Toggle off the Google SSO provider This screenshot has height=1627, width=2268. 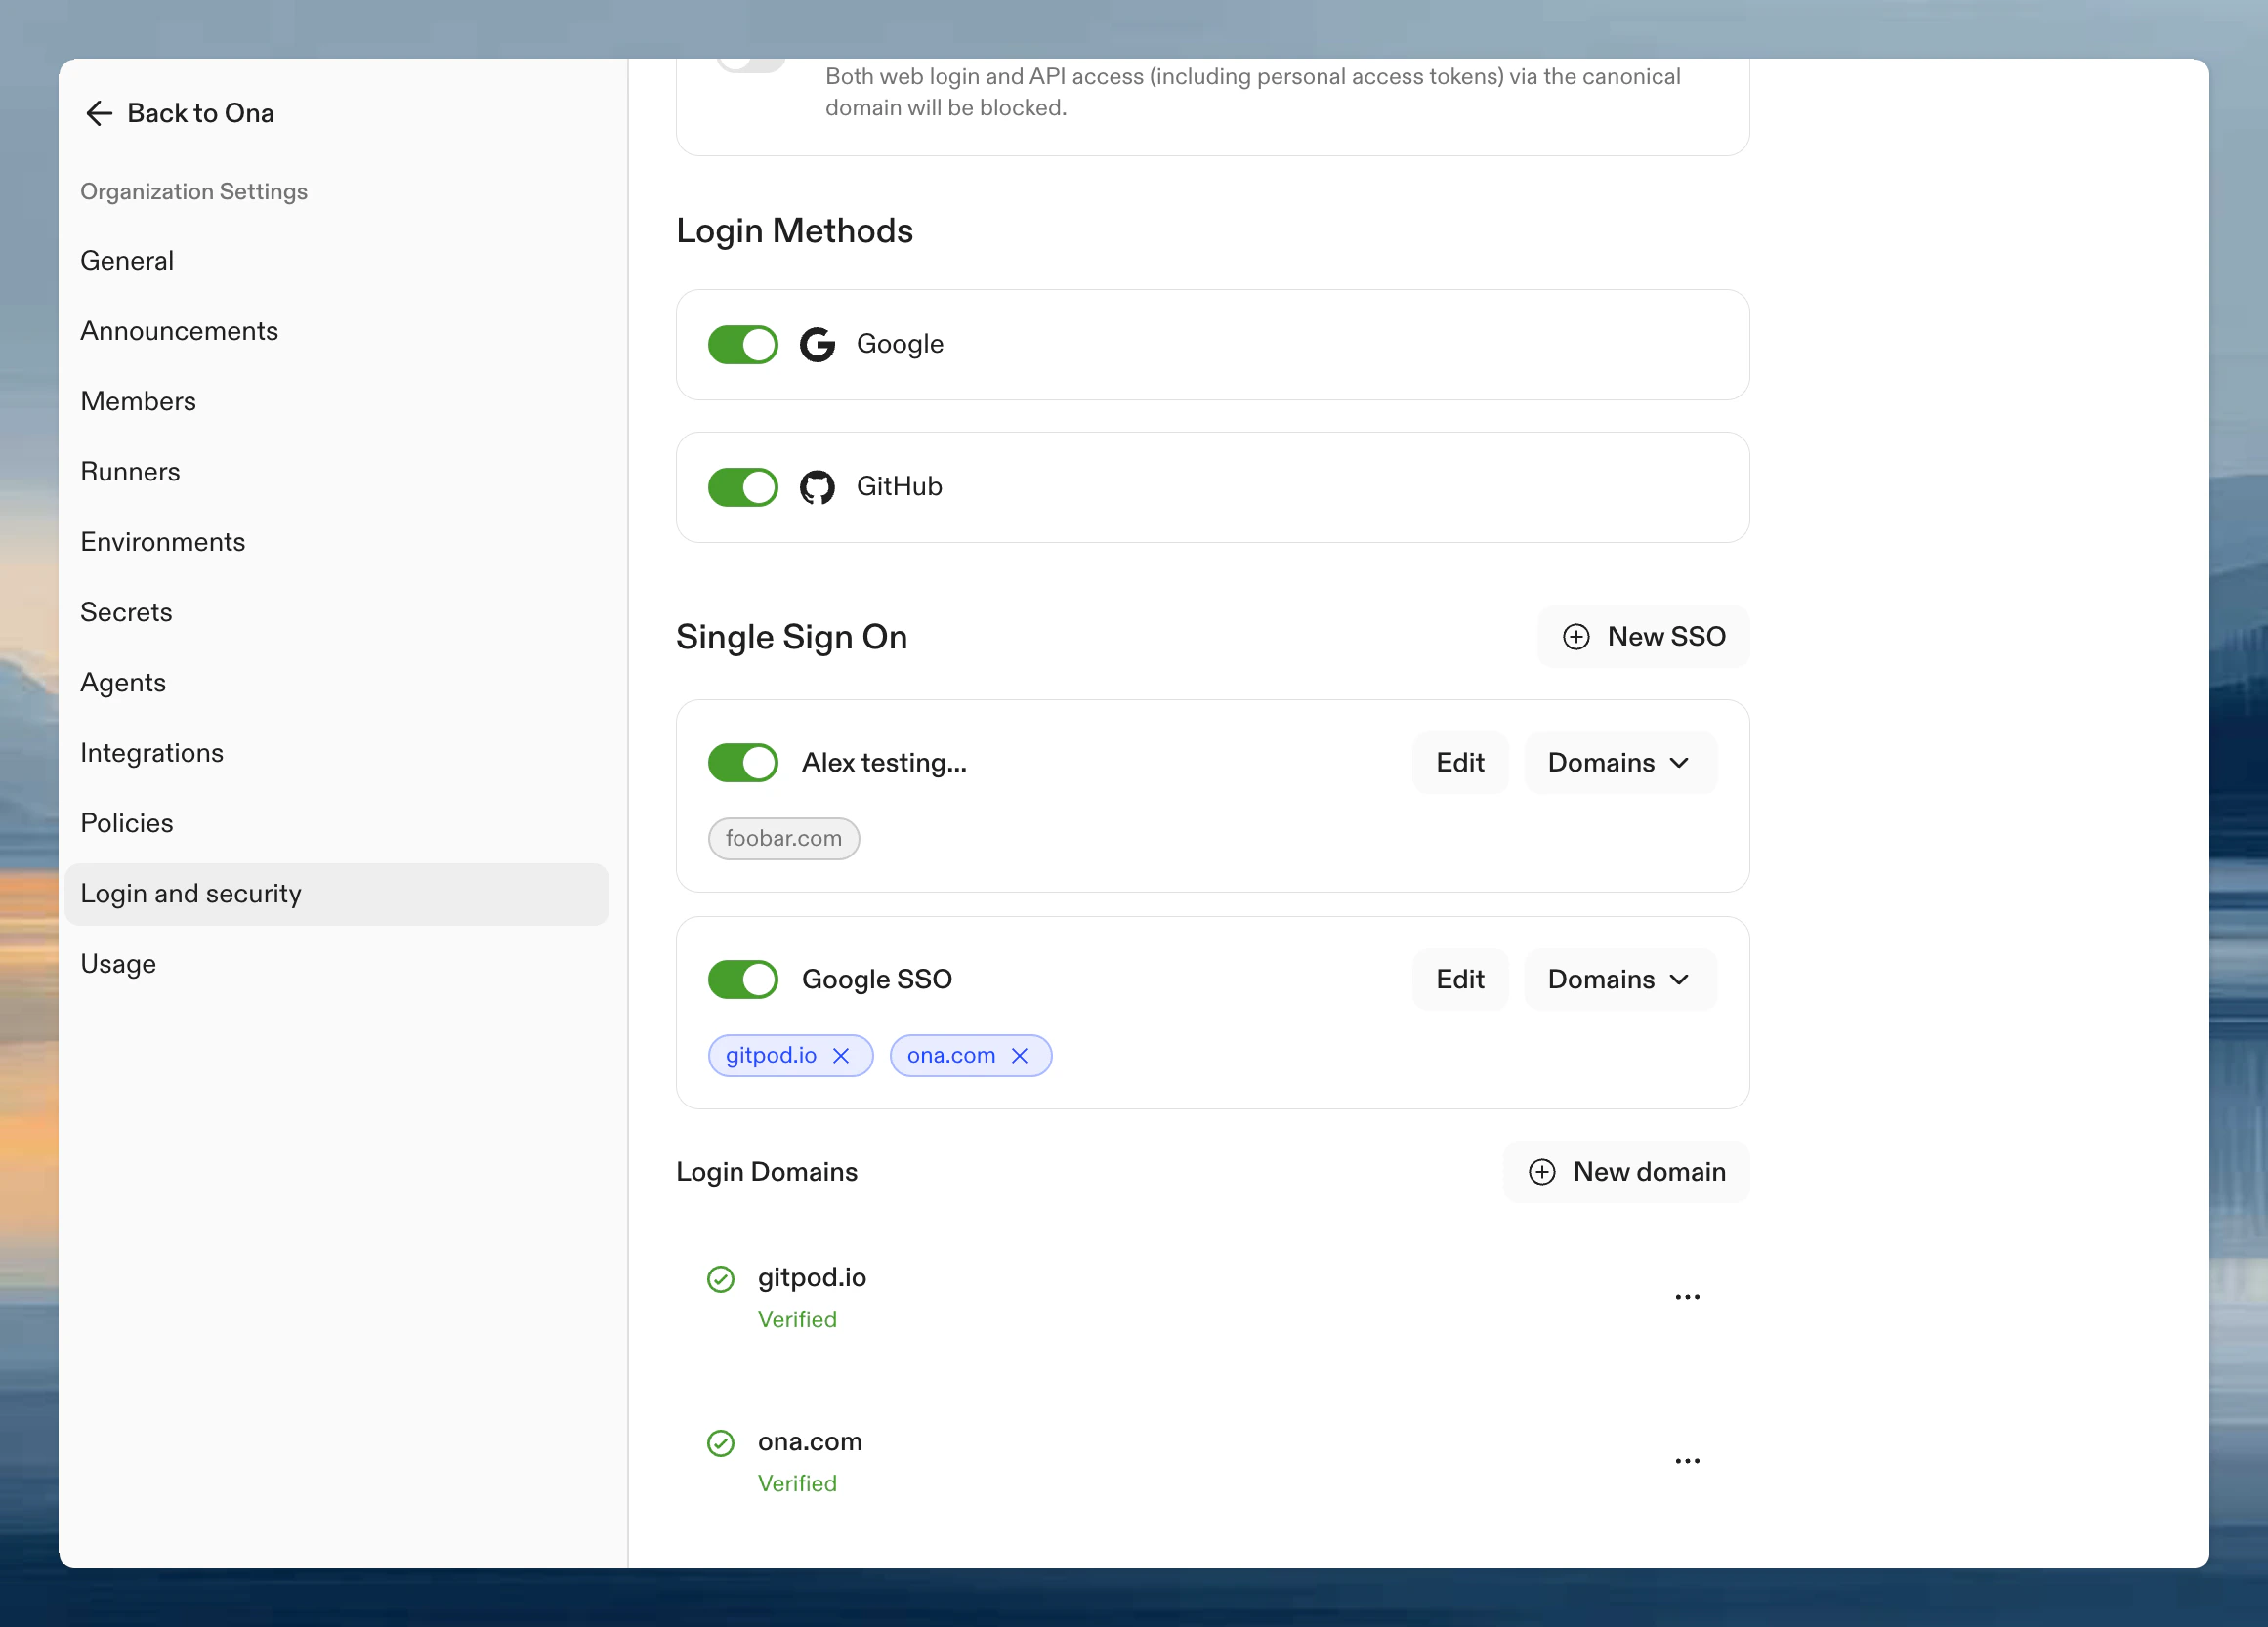pyautogui.click(x=742, y=979)
